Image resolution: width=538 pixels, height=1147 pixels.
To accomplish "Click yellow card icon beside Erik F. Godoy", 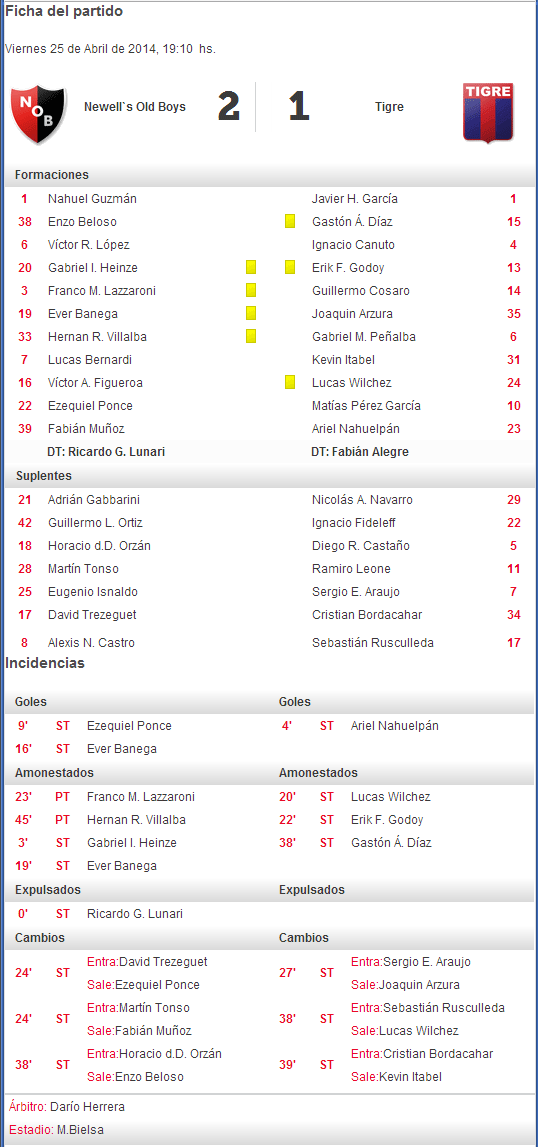I will (x=290, y=267).
